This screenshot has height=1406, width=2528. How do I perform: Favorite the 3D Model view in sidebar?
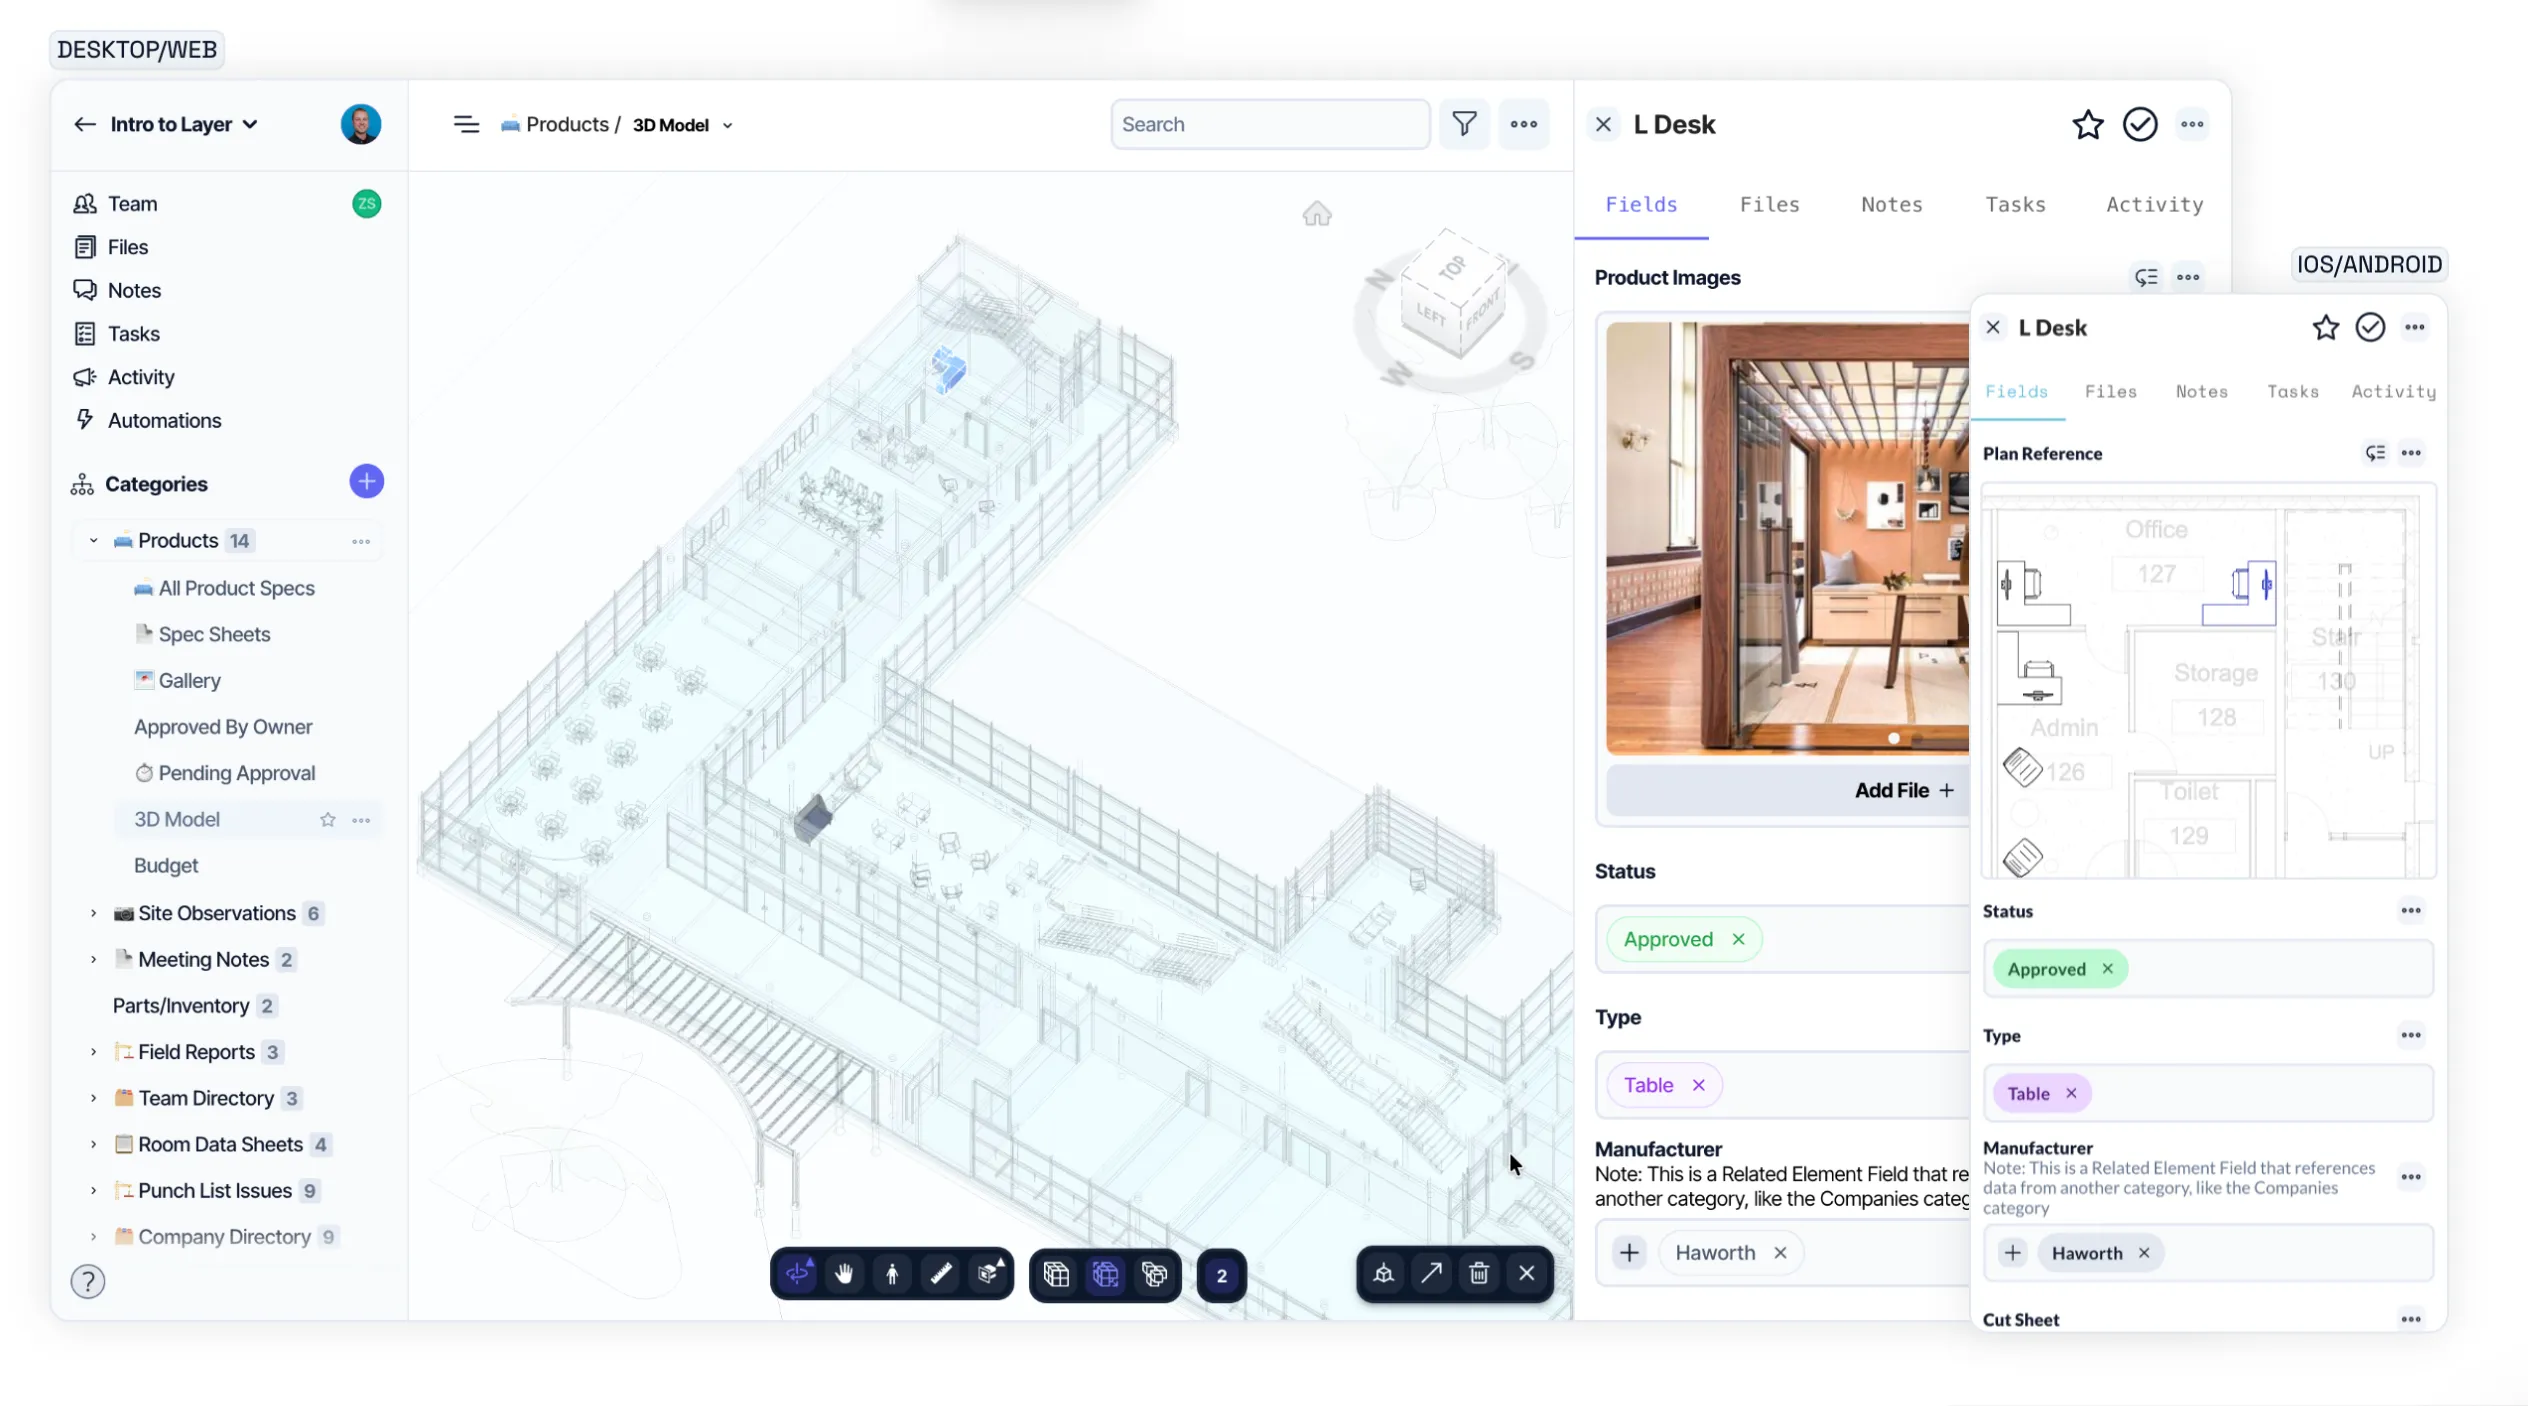tap(327, 820)
